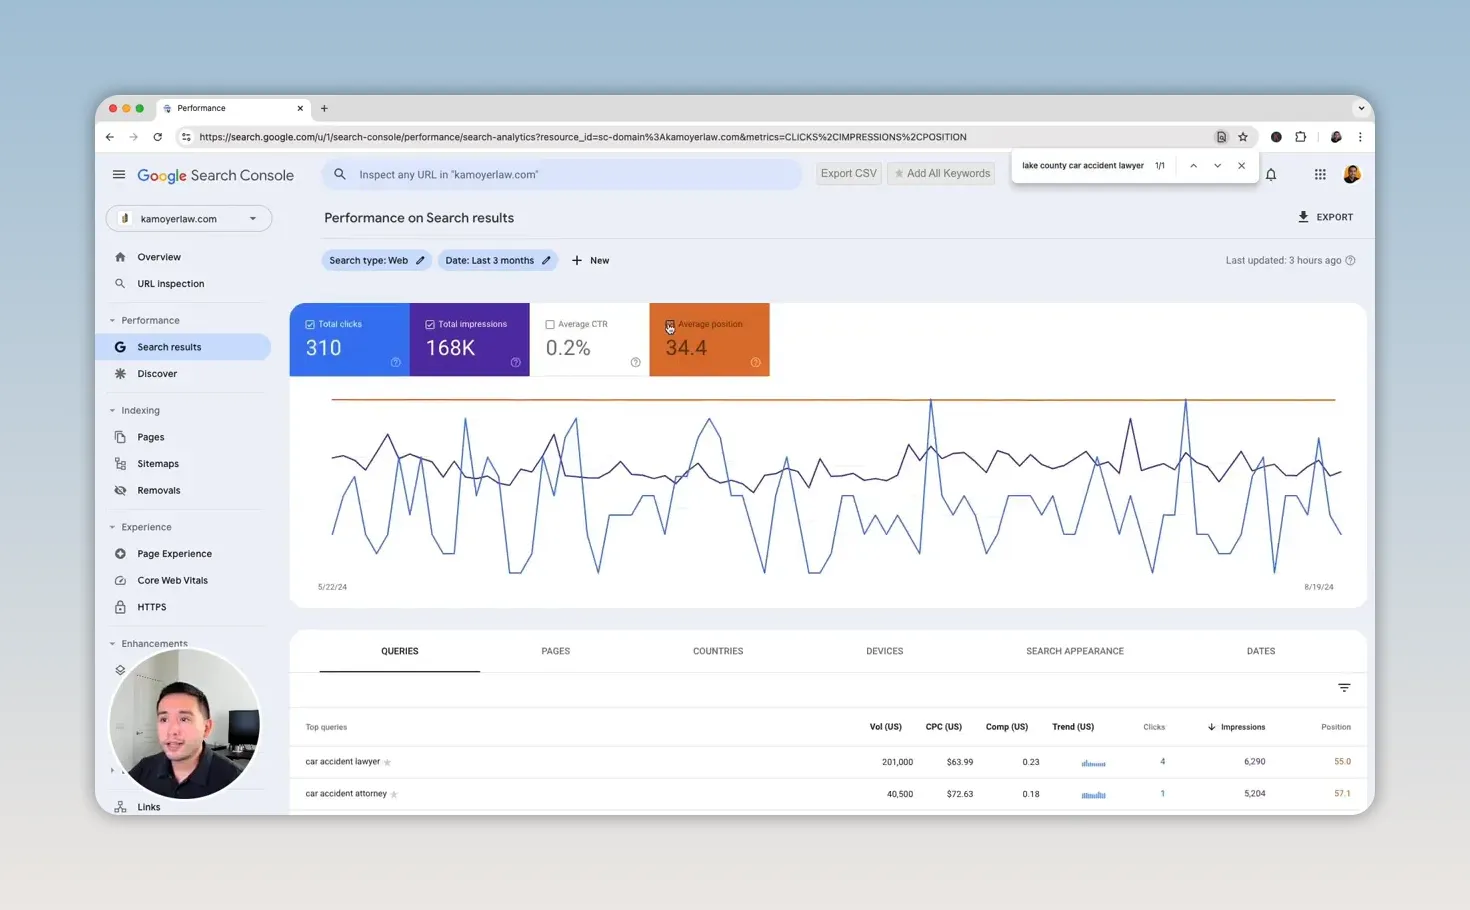The width and height of the screenshot is (1470, 910).
Task: Click the table filter rows icon
Action: [x=1344, y=688]
